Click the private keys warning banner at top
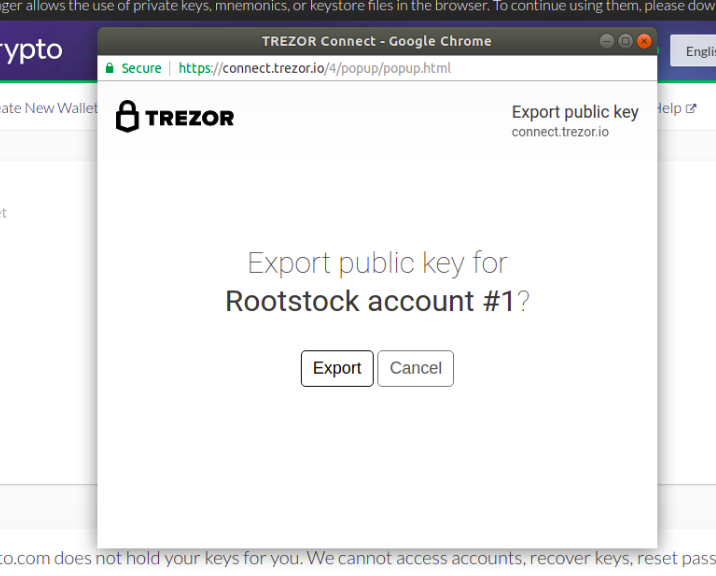This screenshot has height=576, width=716. pos(358,6)
